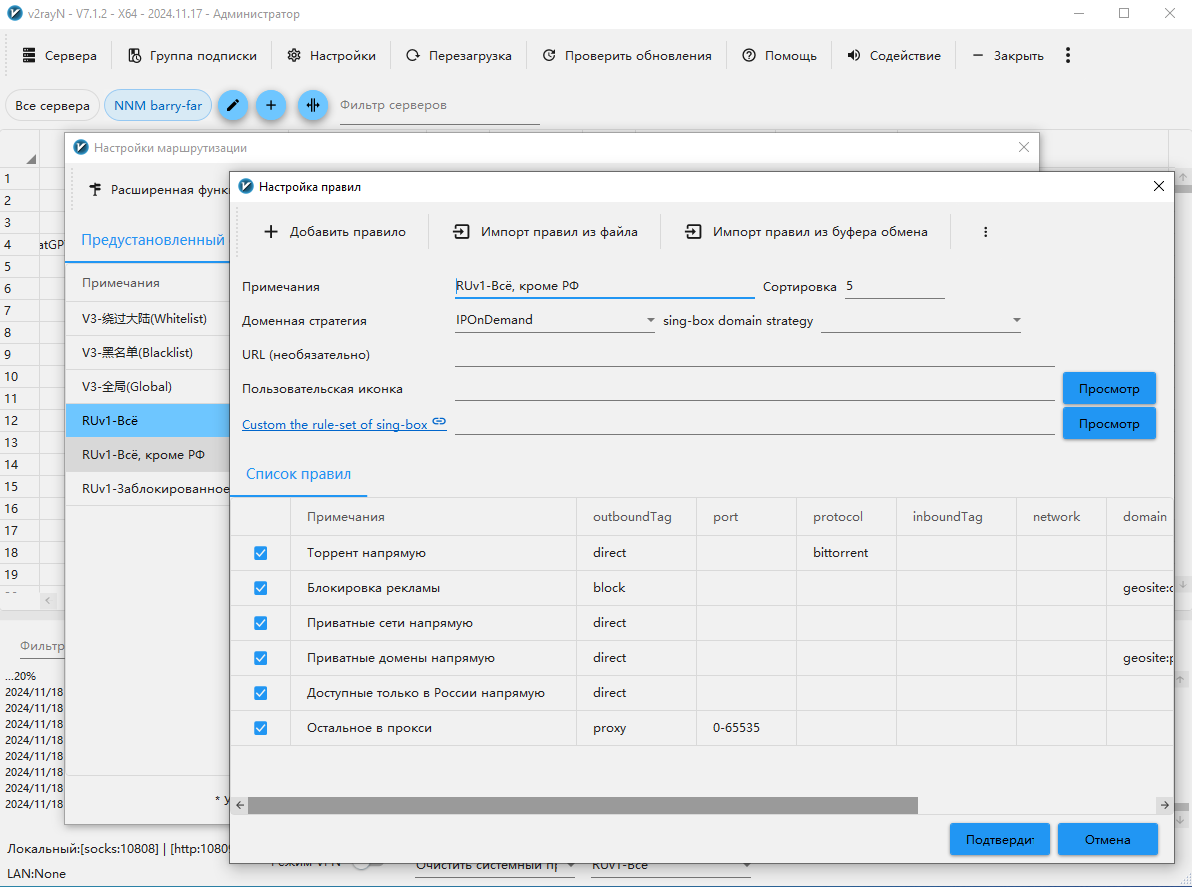This screenshot has width=1192, height=887.
Task: Select the NNM barry-far subscription group tab
Action: [158, 105]
